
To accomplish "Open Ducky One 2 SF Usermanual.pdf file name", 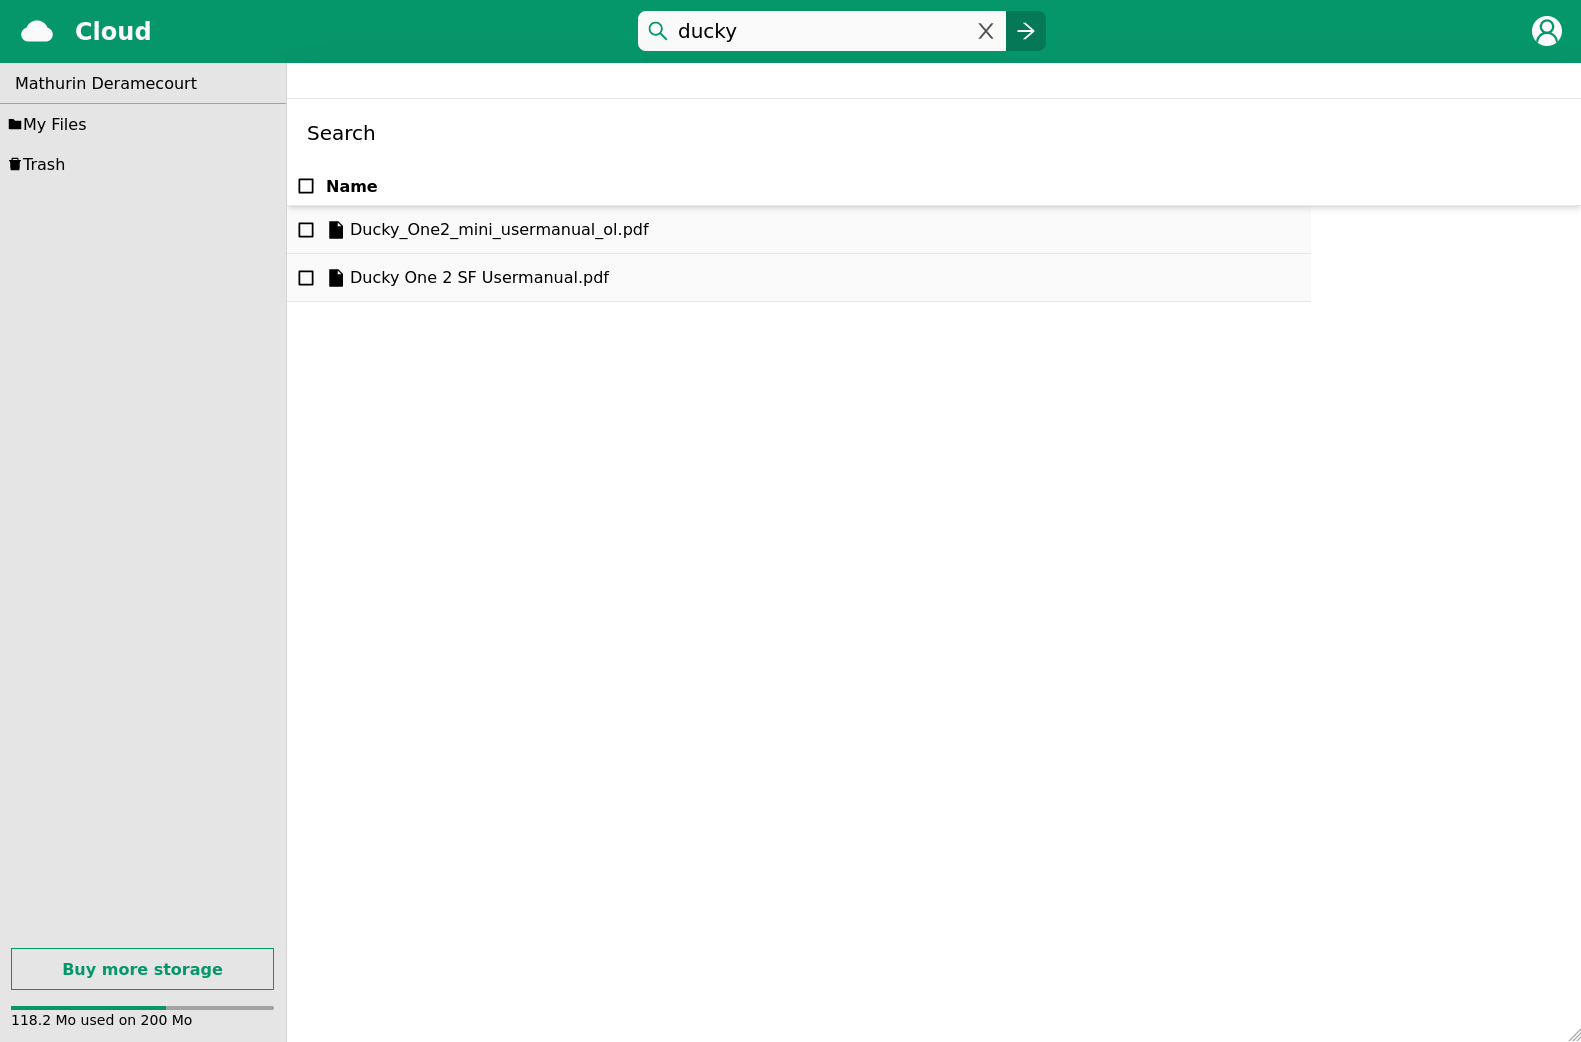I will [x=479, y=278].
